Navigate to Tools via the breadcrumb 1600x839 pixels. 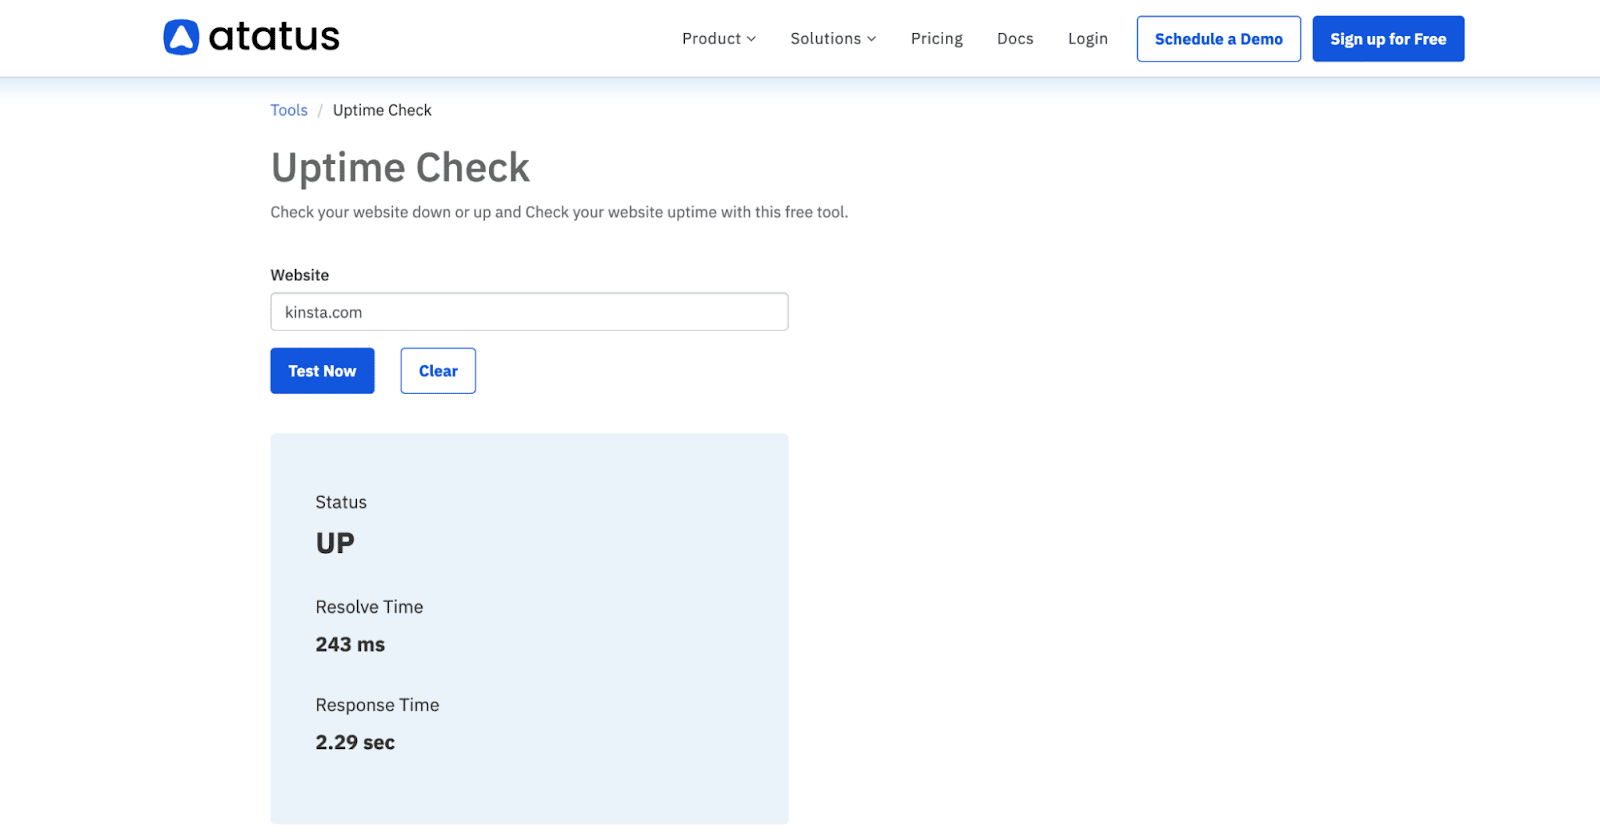[289, 110]
